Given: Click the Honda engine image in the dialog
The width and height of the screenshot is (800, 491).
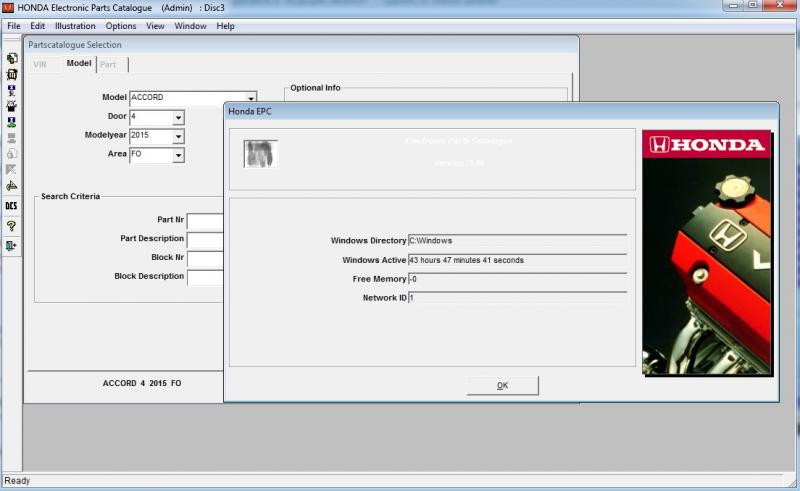Looking at the screenshot, I should coord(707,253).
